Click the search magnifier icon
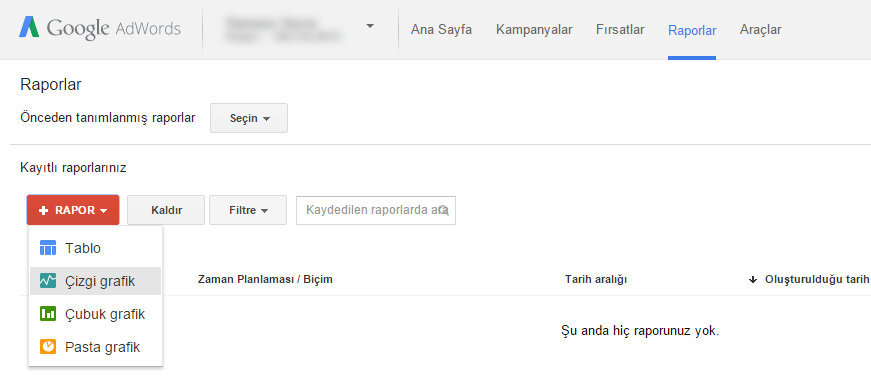The height and width of the screenshot is (383, 871). [444, 210]
